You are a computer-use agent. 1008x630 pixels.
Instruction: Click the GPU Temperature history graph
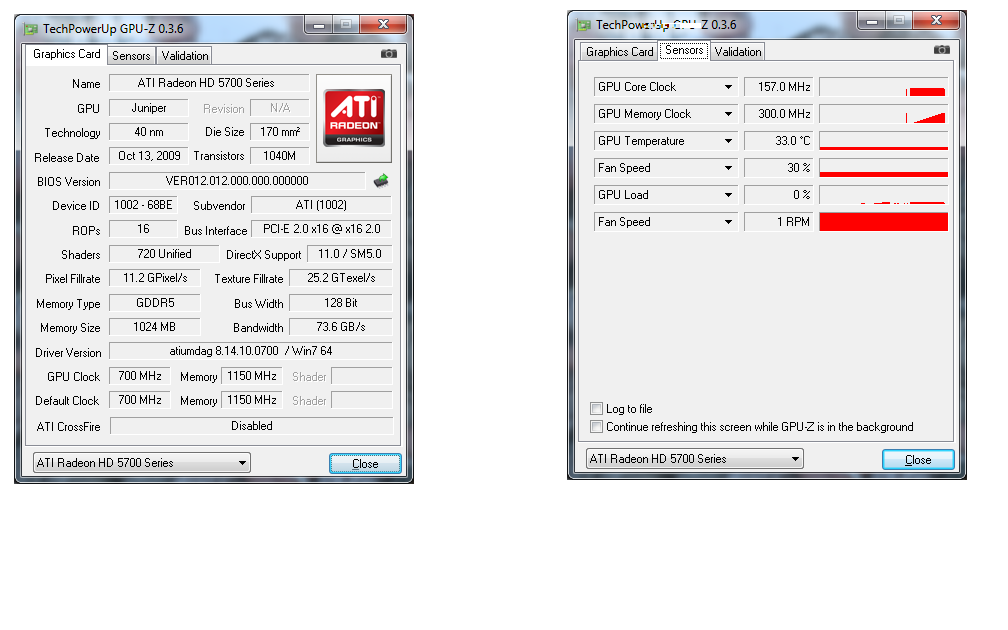tap(883, 141)
